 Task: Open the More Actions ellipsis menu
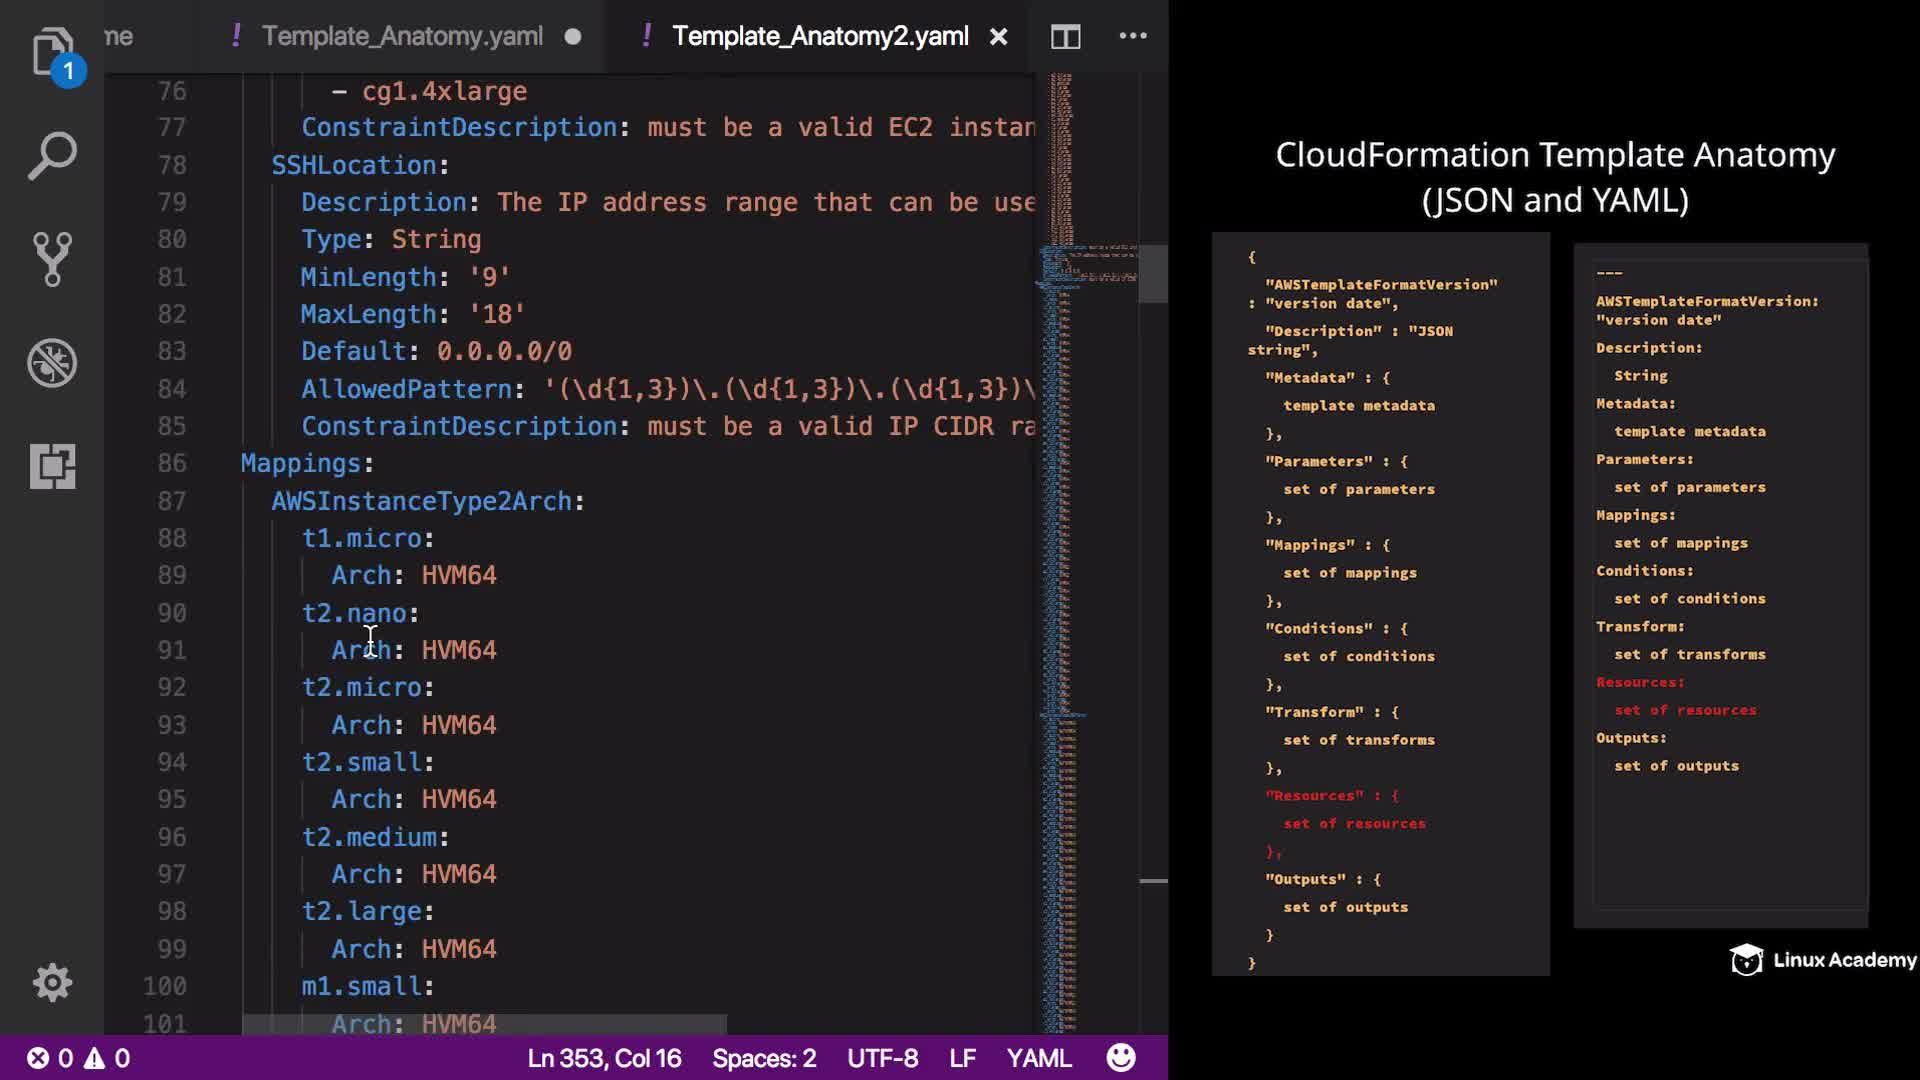point(1132,36)
